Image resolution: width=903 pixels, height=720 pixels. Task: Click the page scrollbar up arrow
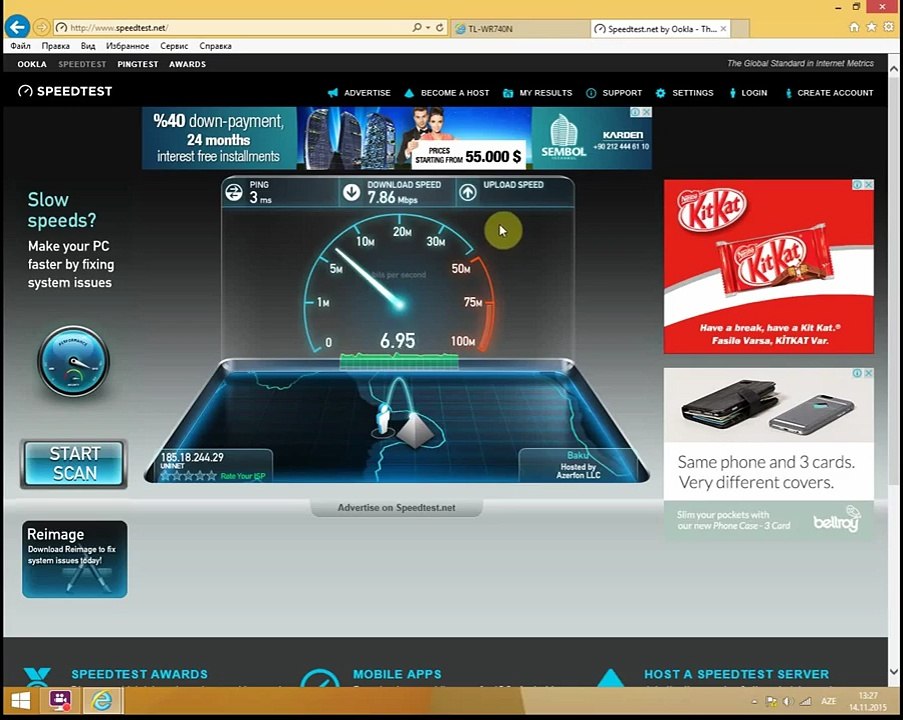click(x=894, y=69)
